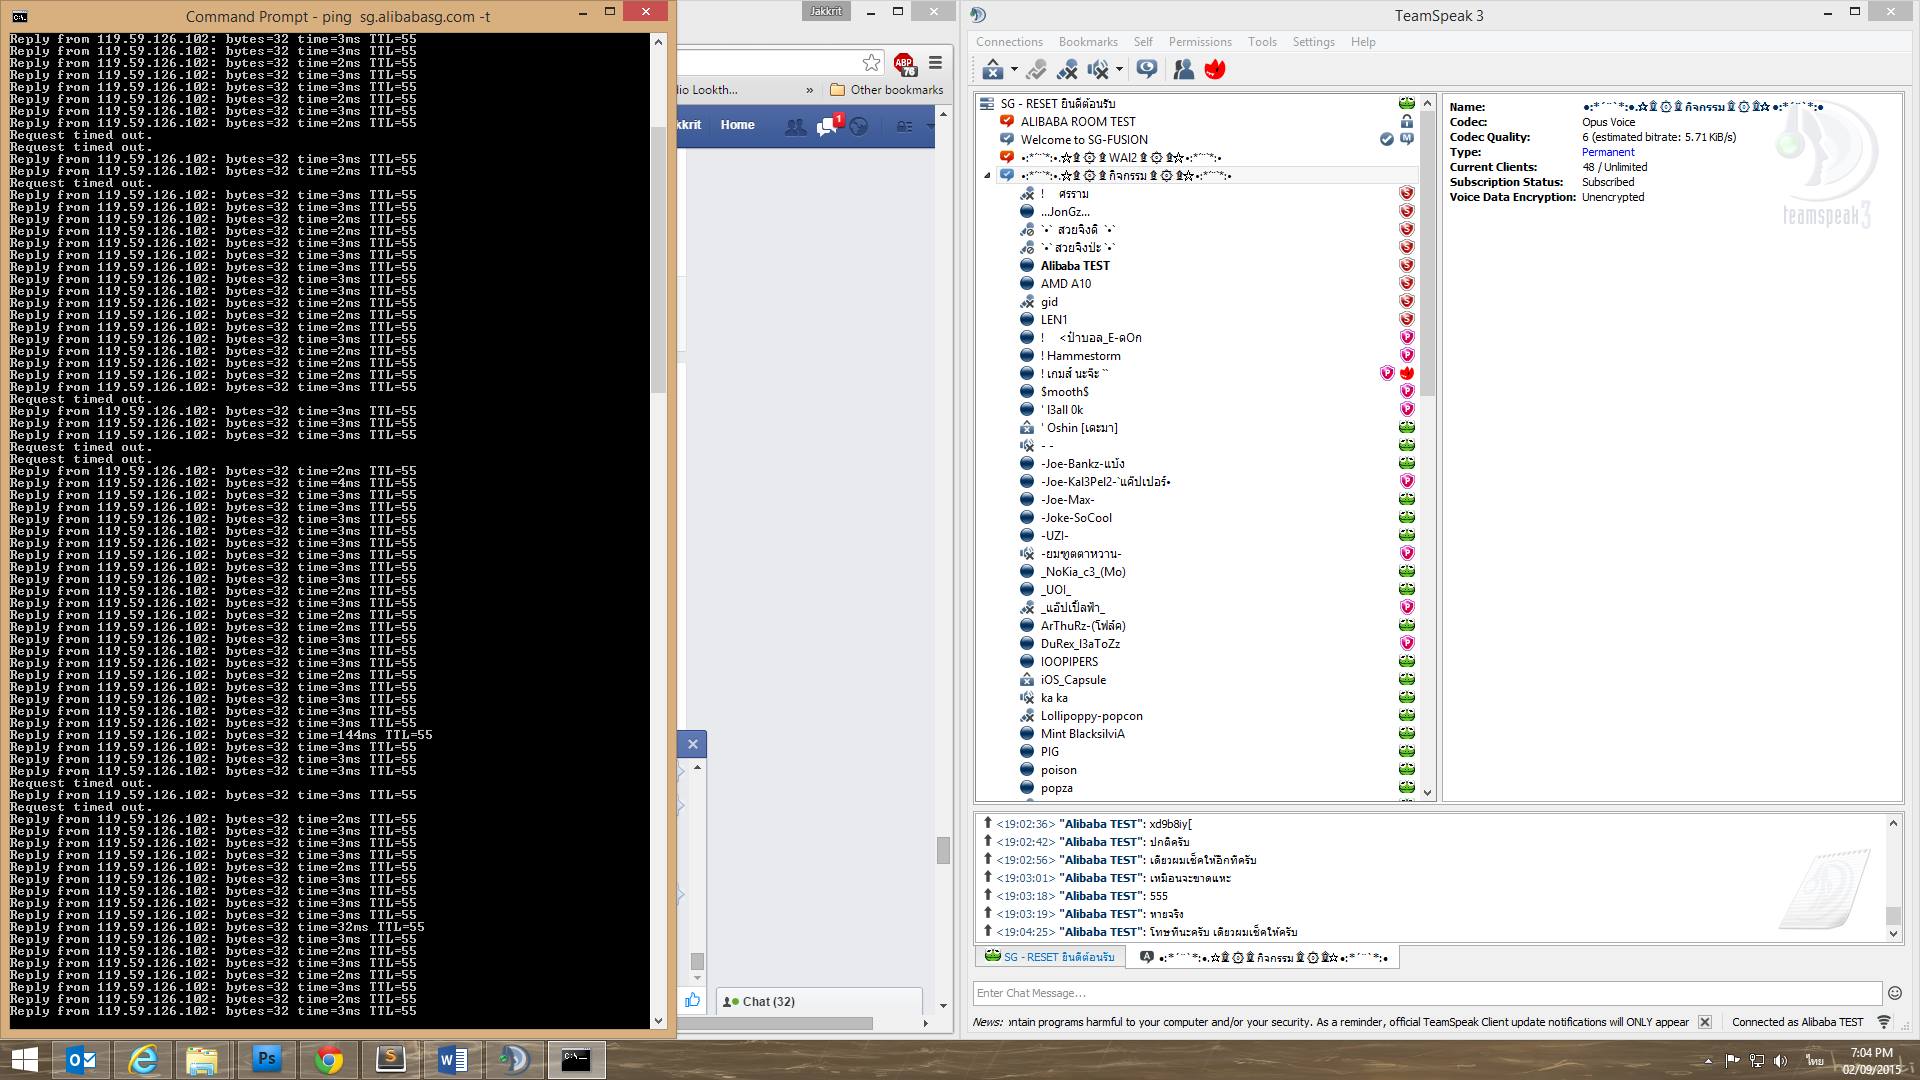Switch to SG - RESET server chat tab
Viewport: 1920px width, 1080px height.
click(x=1049, y=957)
